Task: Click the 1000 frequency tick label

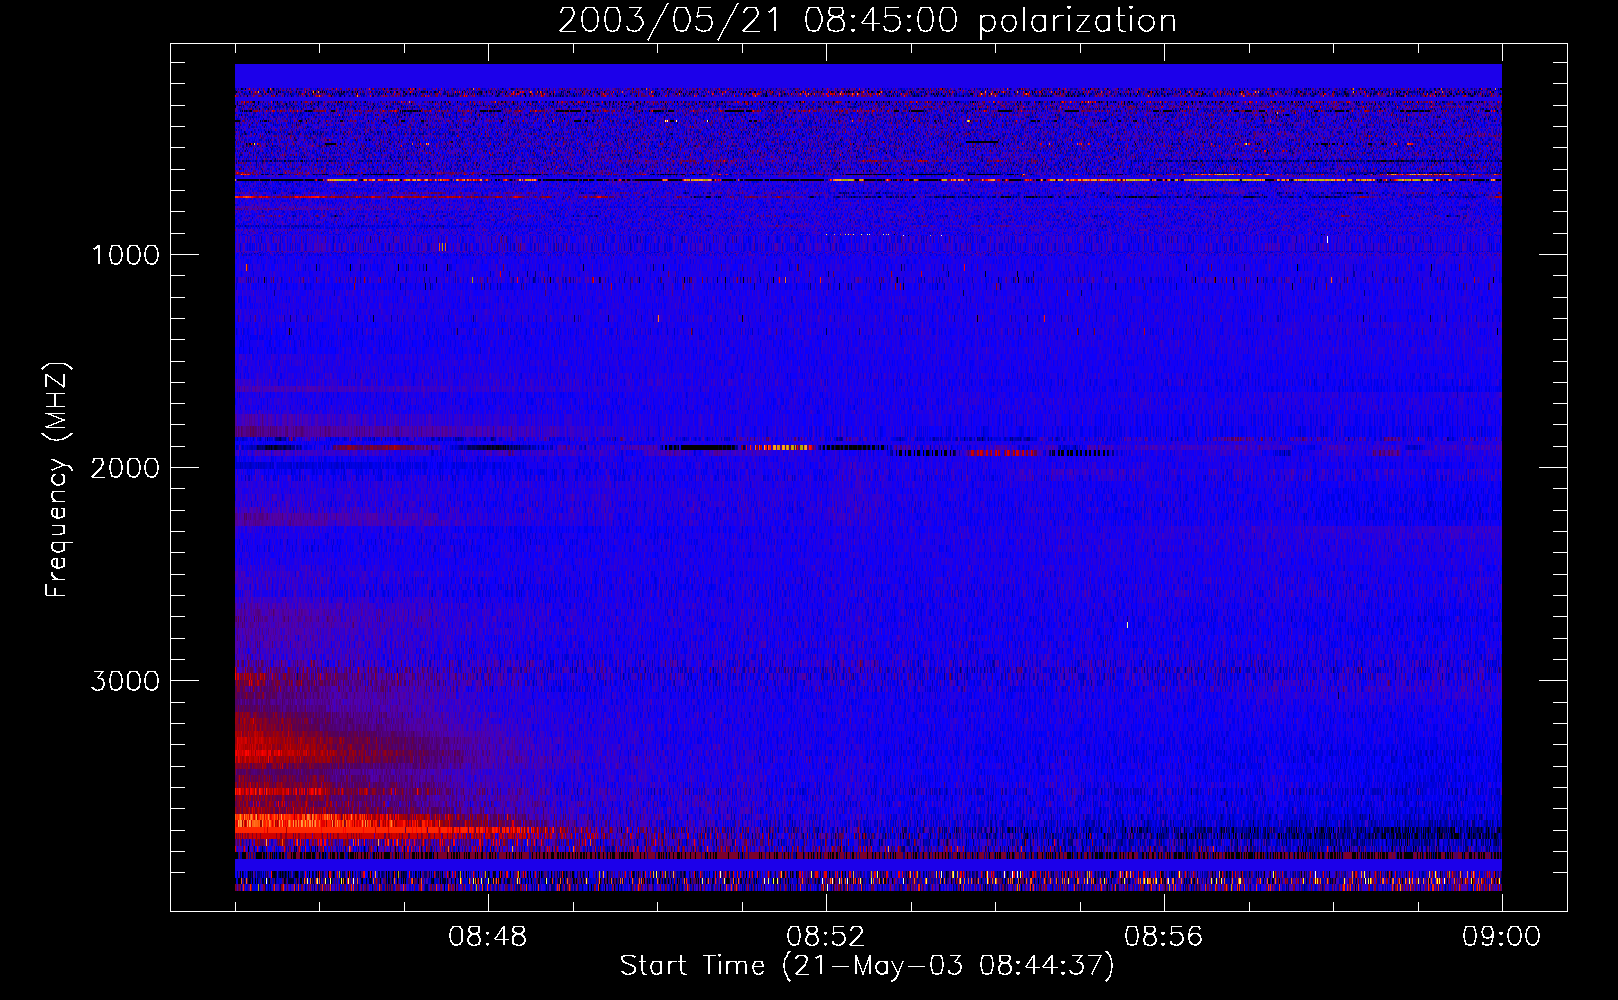Action: click(x=126, y=255)
